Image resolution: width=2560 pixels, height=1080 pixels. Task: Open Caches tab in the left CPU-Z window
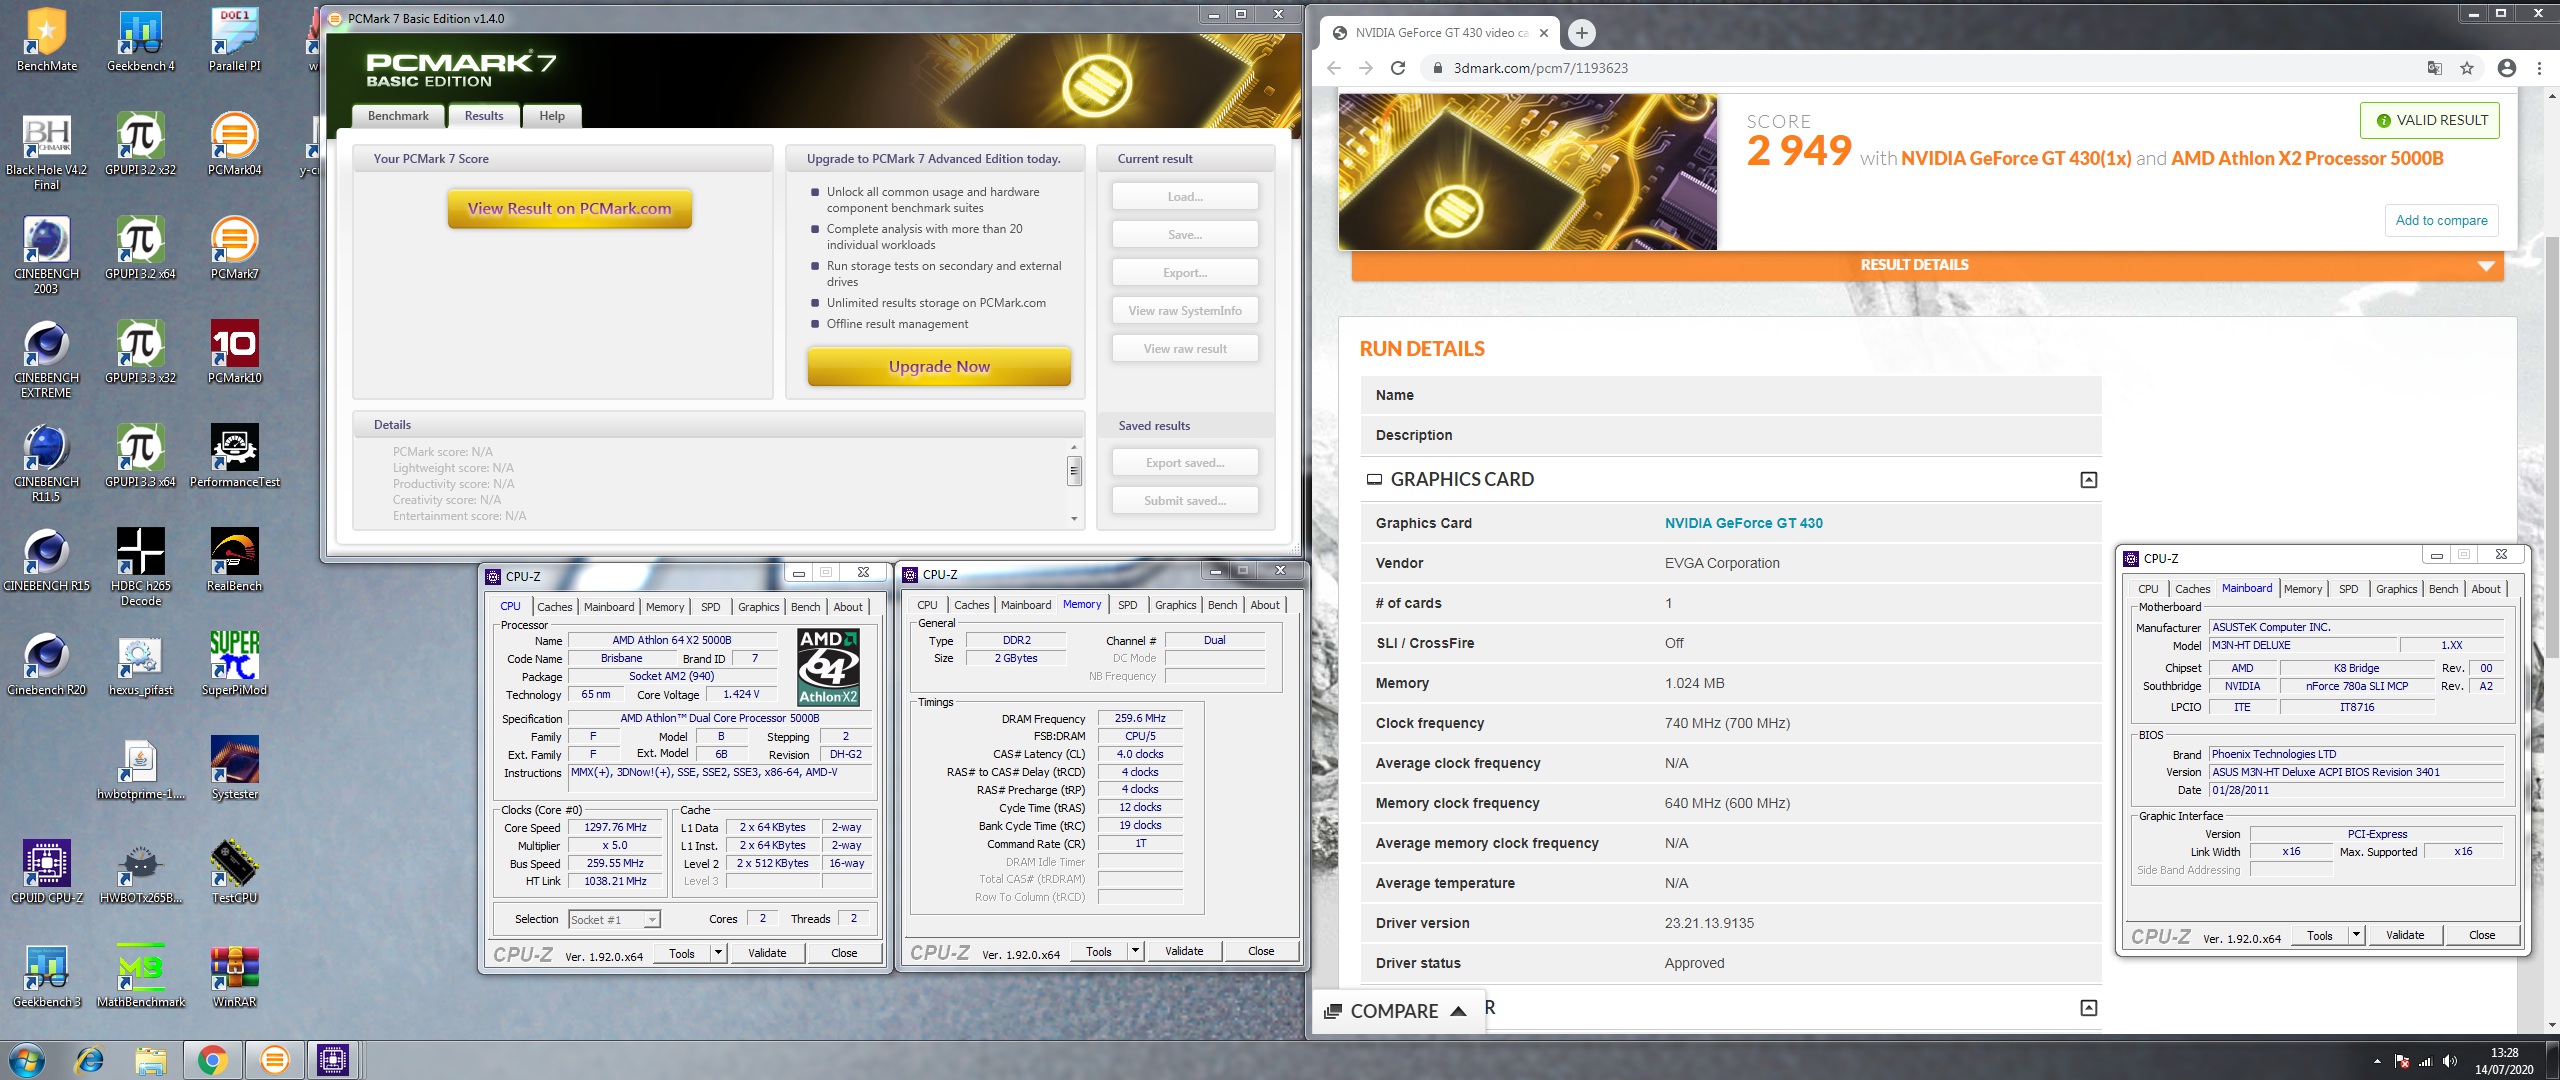555,607
